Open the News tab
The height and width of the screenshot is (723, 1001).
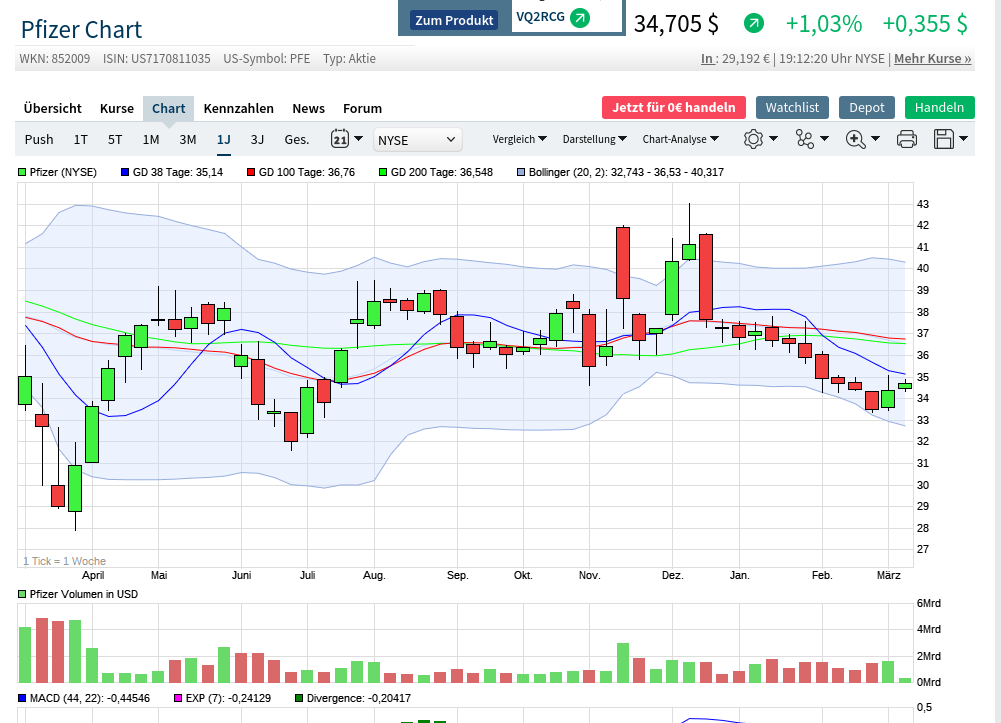point(308,108)
